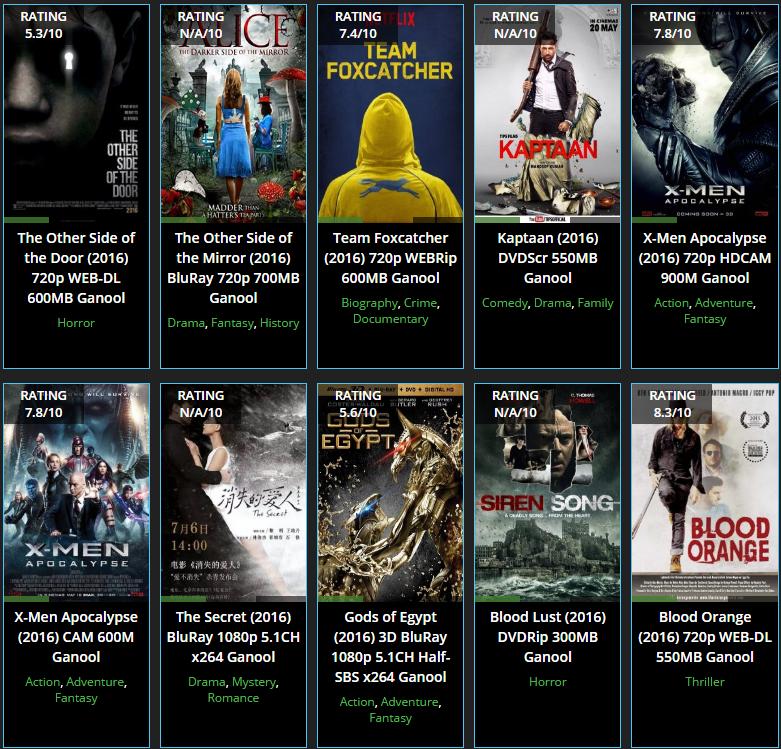
Task: Select Drama genre under The Secret
Action: 207,682
